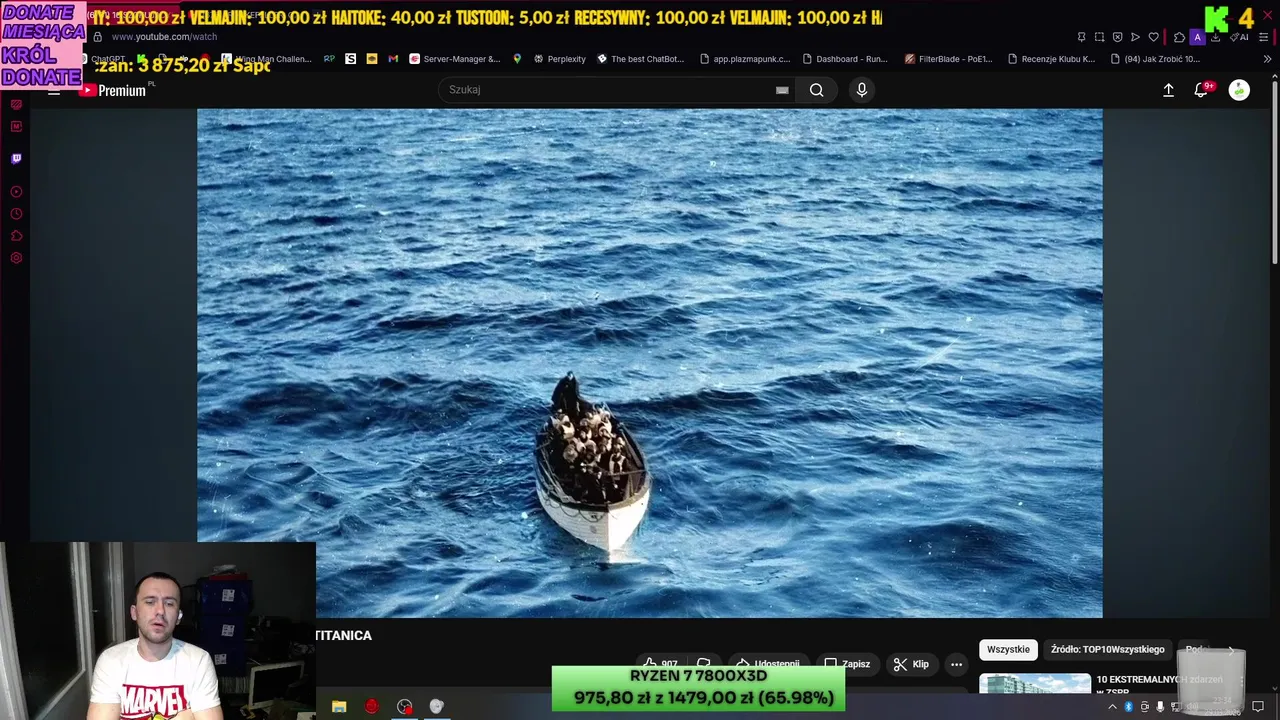
Task: Open the FilterBlade - PoE1 bookmark
Action: pos(947,59)
